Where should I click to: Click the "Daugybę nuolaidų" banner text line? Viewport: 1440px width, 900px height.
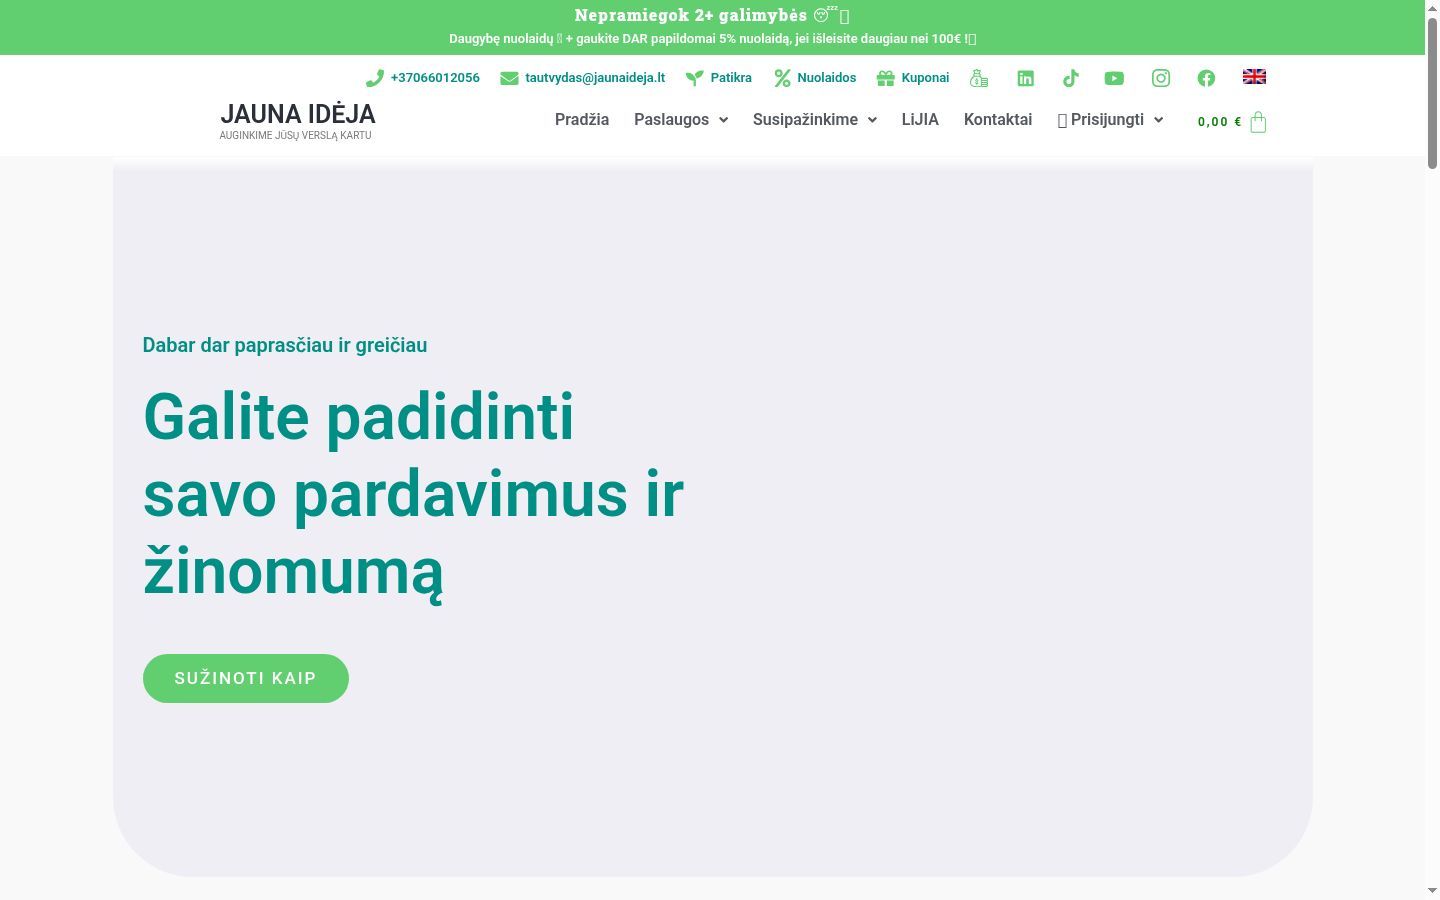tap(712, 39)
